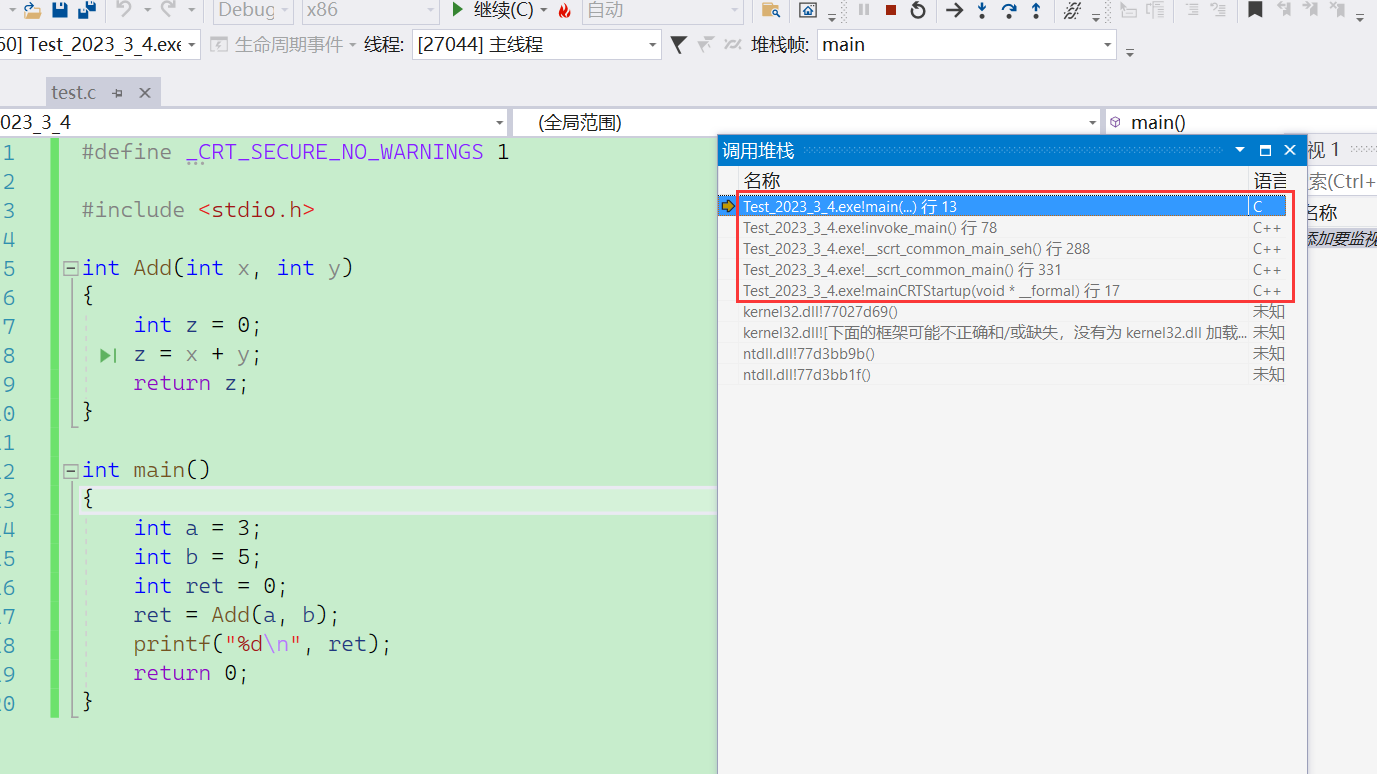Click the code line 'ret = Add(a, b);'
Image resolution: width=1377 pixels, height=774 pixels.
point(237,615)
